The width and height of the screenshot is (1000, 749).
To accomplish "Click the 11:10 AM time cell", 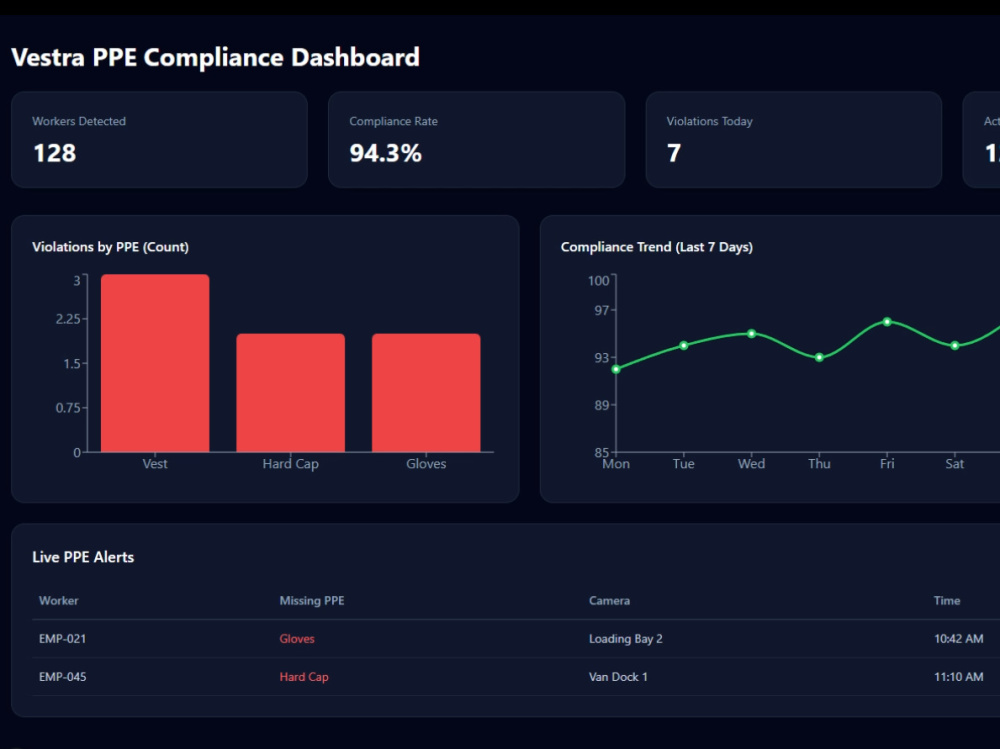I will pos(959,677).
